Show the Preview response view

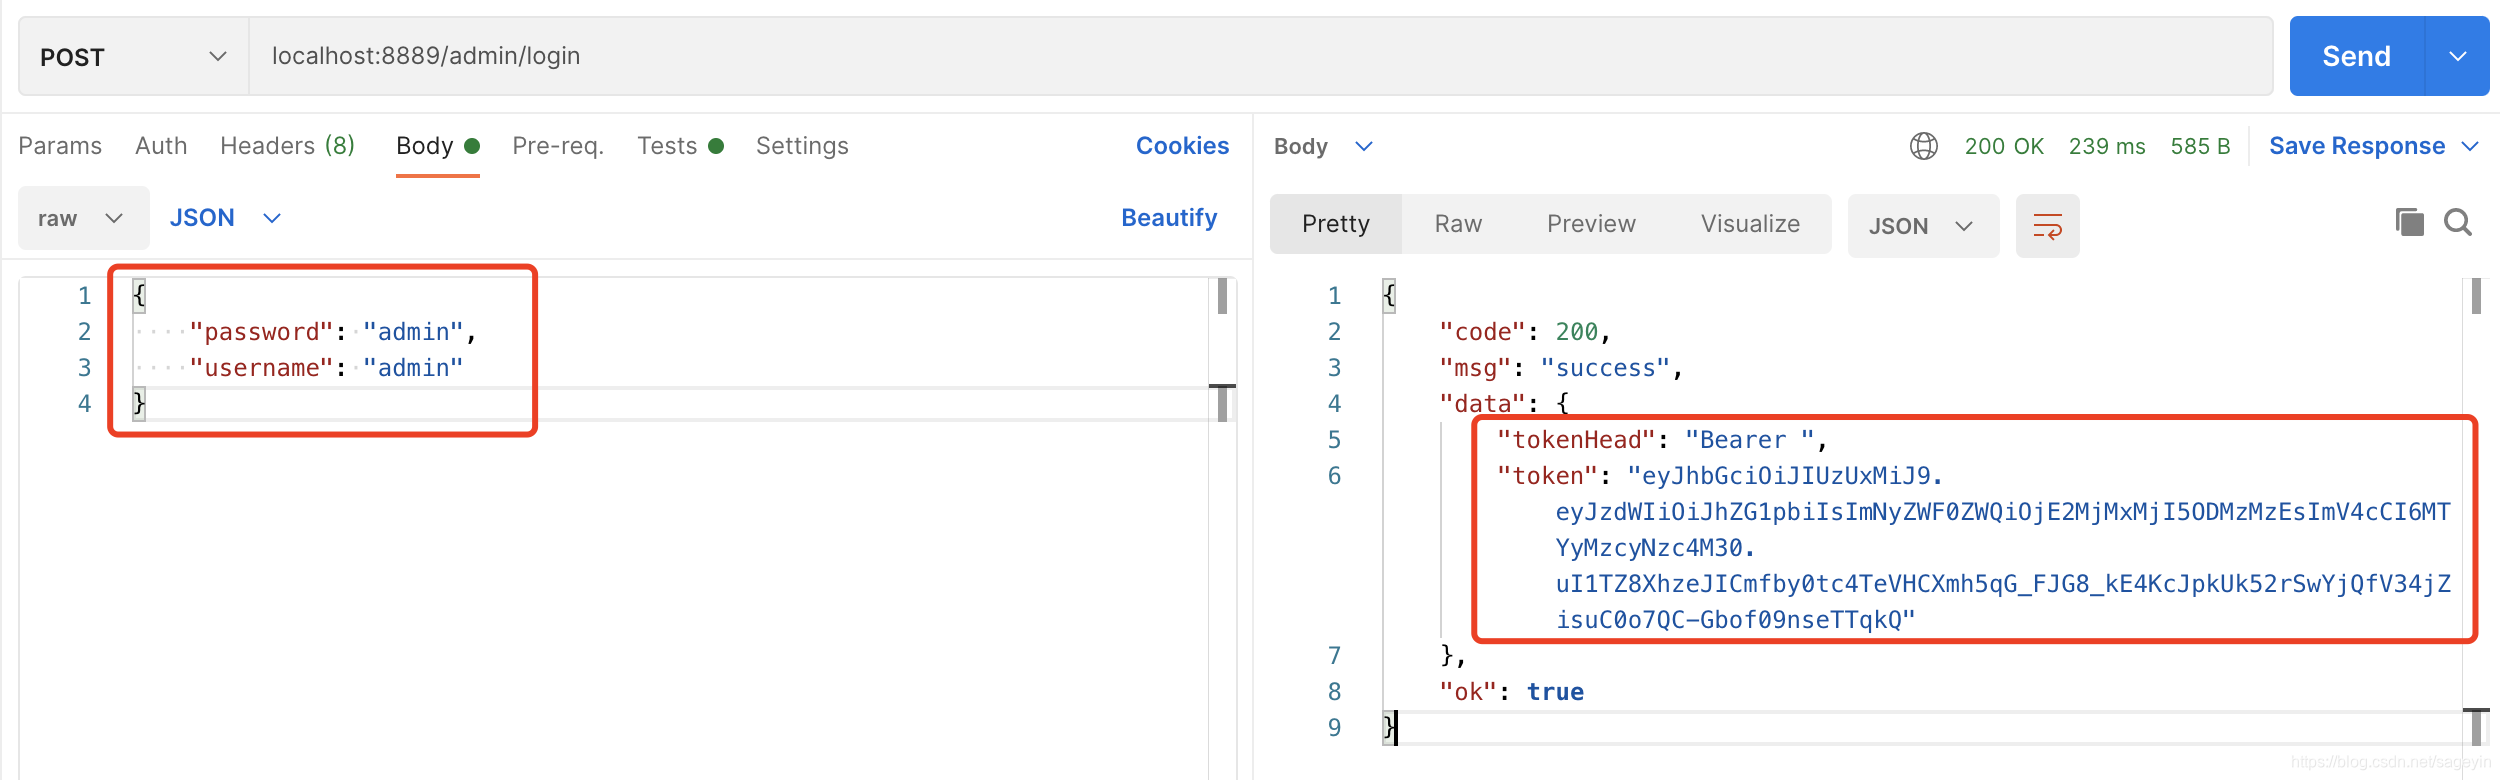coord(1591,224)
